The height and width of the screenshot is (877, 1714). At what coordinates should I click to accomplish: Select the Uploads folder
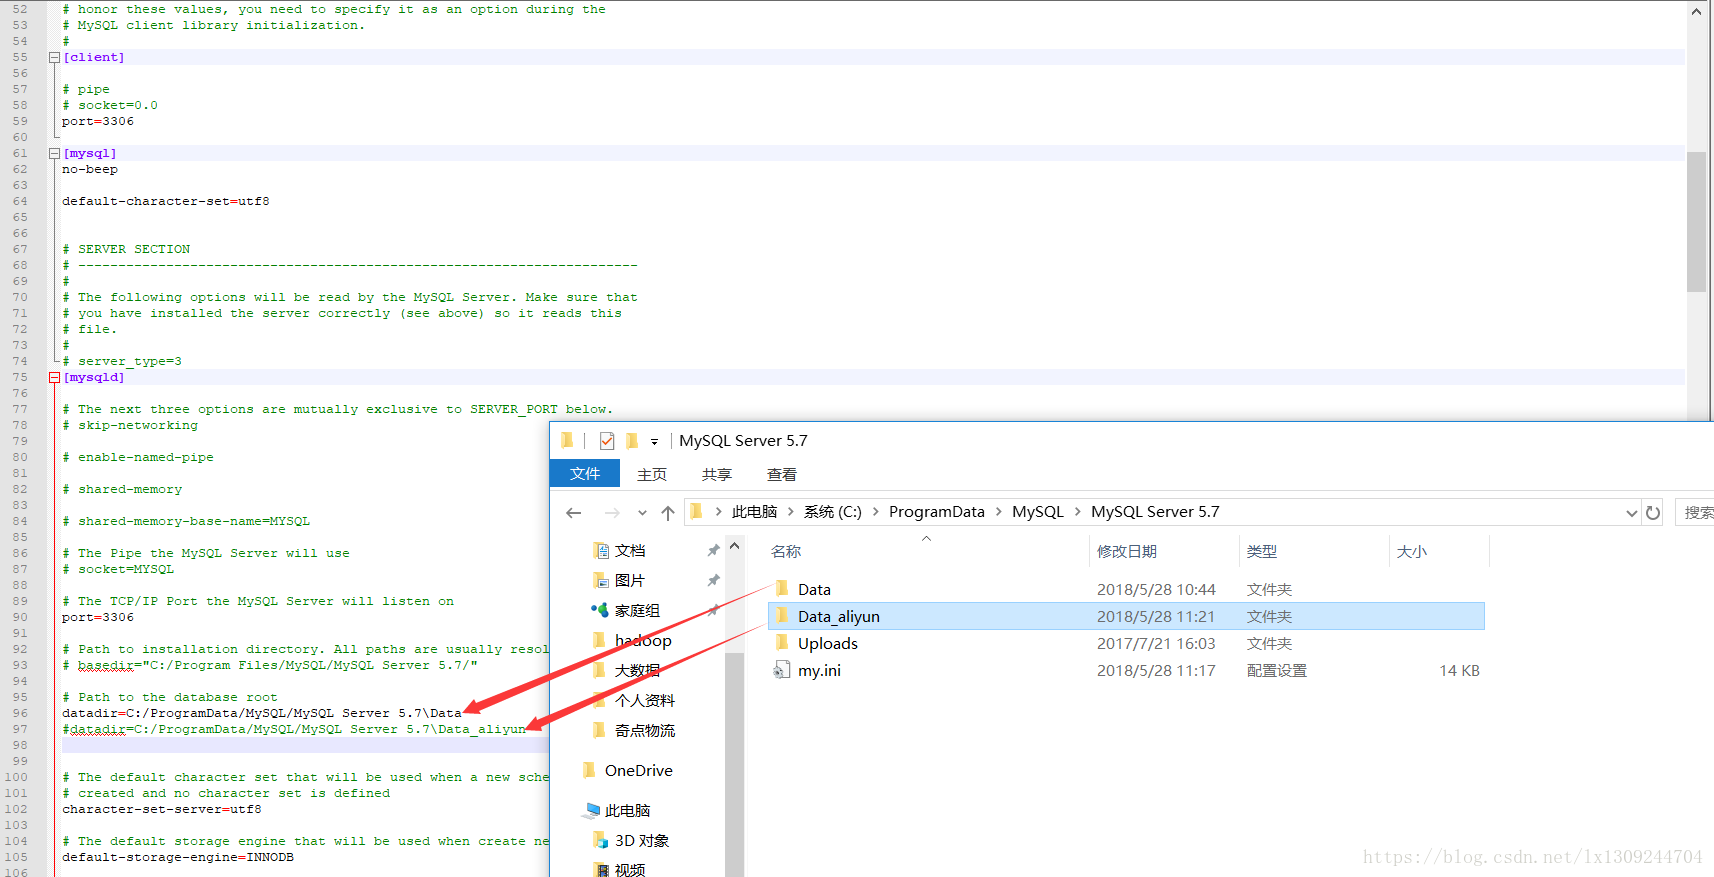827,644
